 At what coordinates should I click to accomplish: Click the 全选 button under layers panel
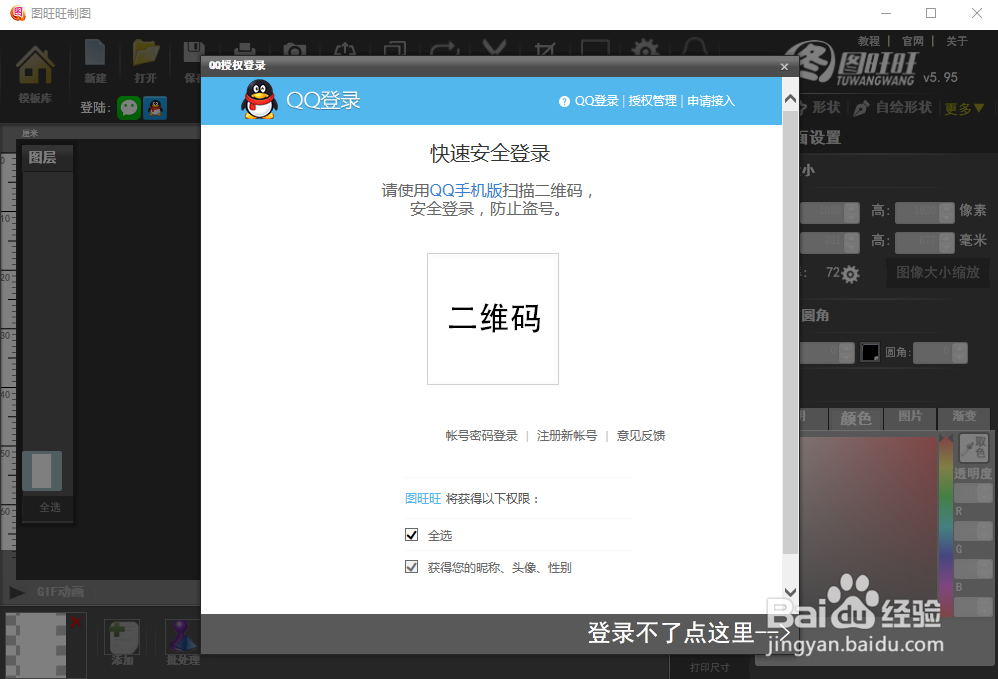(49, 507)
